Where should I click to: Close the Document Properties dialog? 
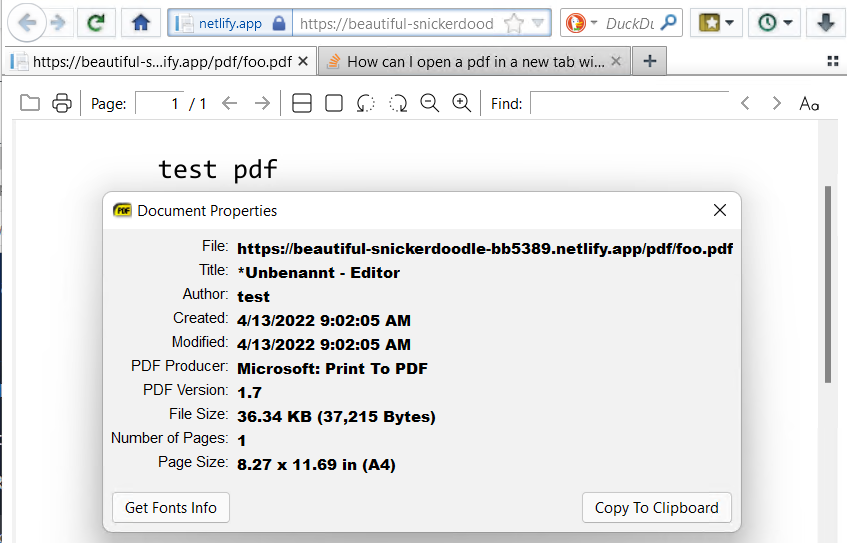point(720,210)
